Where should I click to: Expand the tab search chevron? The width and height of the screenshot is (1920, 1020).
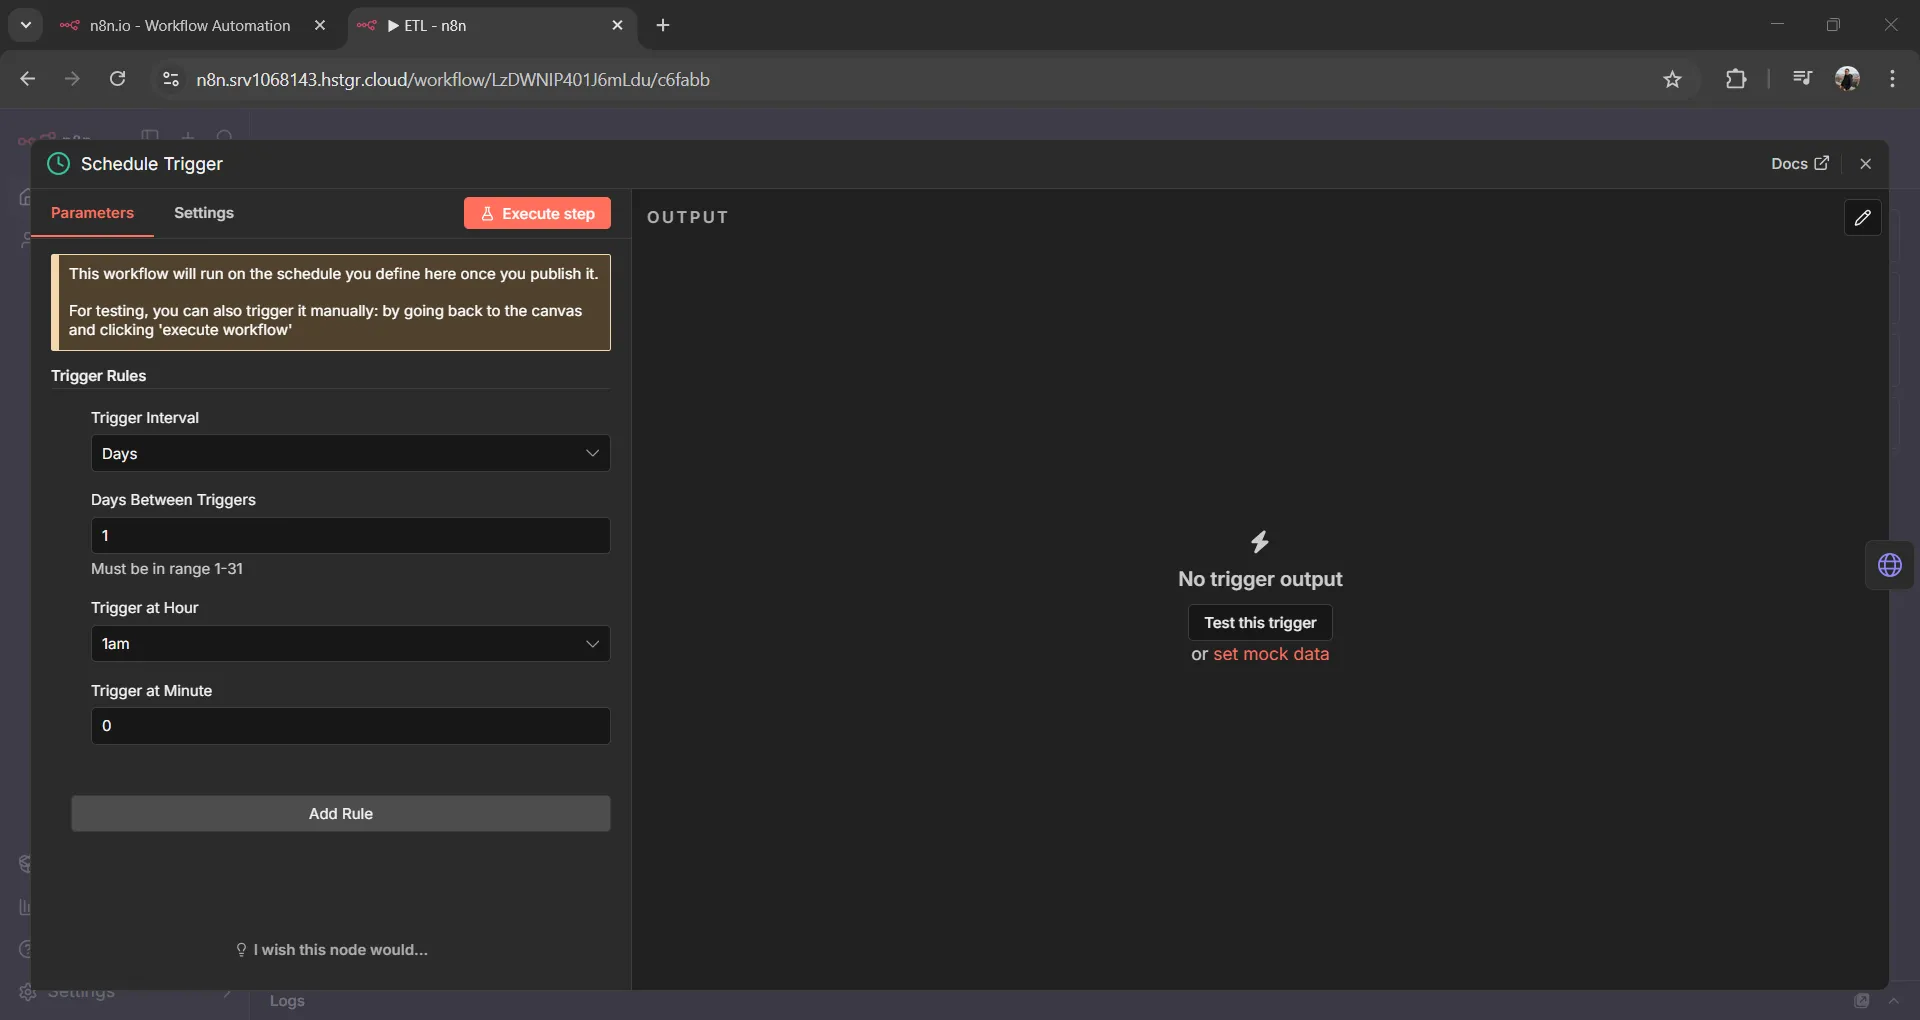[x=26, y=25]
